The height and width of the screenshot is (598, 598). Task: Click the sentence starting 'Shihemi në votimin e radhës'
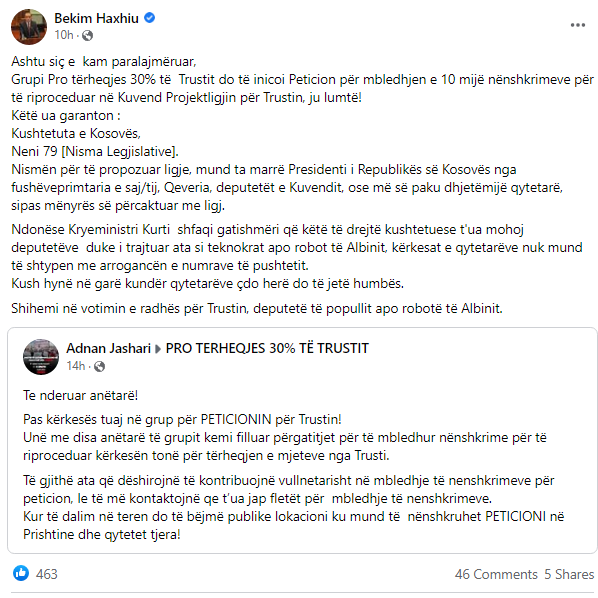[x=257, y=308]
